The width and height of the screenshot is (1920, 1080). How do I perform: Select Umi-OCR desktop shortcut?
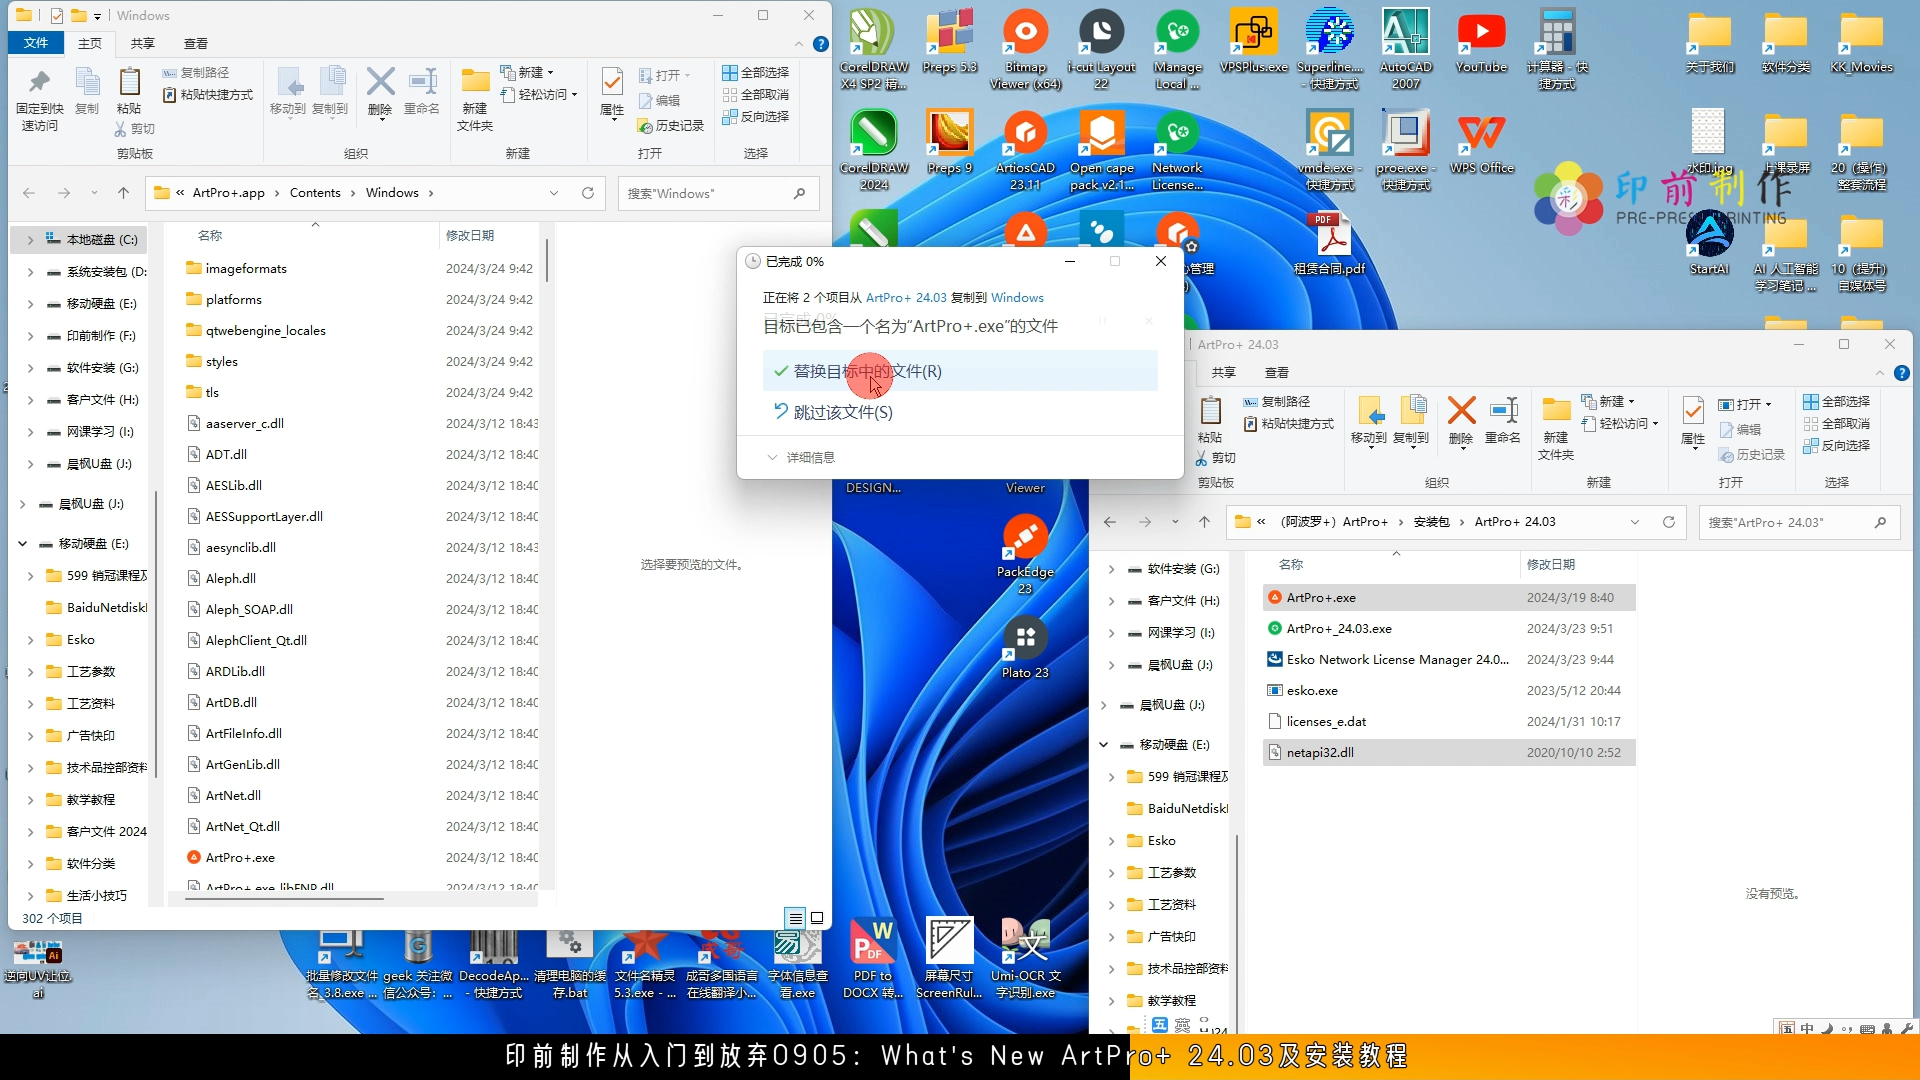pos(1025,958)
